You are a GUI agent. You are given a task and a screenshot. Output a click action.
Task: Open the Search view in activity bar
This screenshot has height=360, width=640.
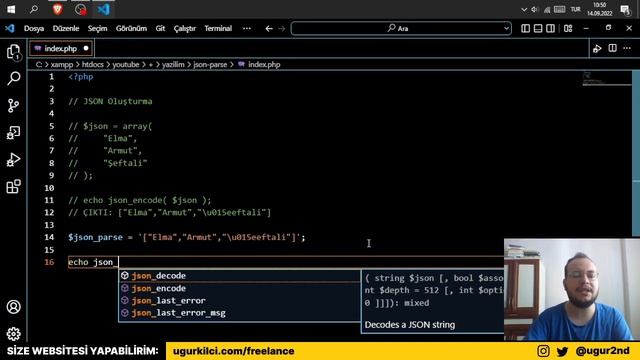point(13,78)
